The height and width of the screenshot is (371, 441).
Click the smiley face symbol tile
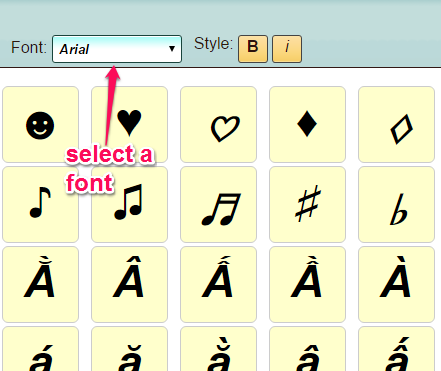click(x=40, y=125)
